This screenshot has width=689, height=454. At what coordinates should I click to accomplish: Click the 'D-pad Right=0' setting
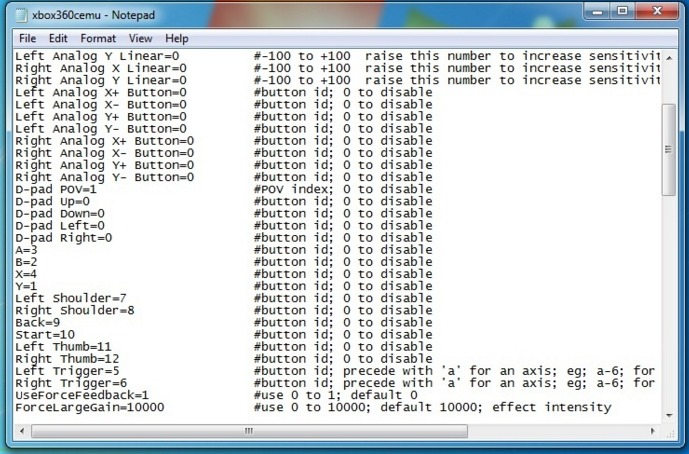pos(64,238)
